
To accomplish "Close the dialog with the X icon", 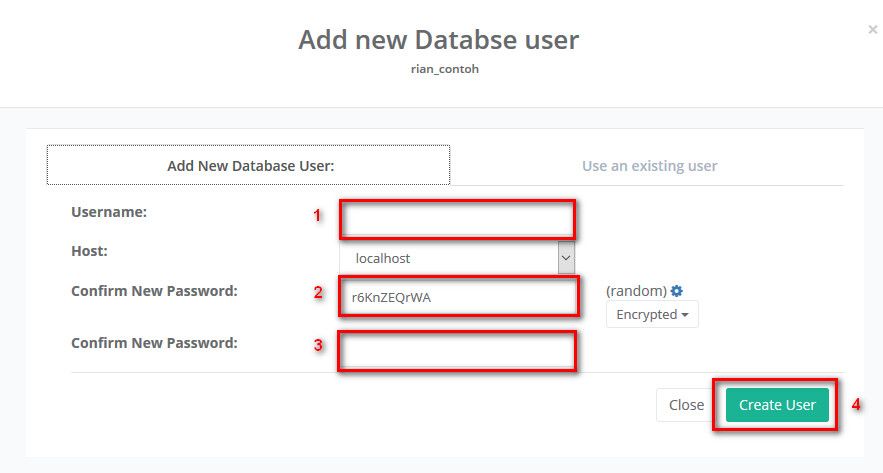I will 872,29.
